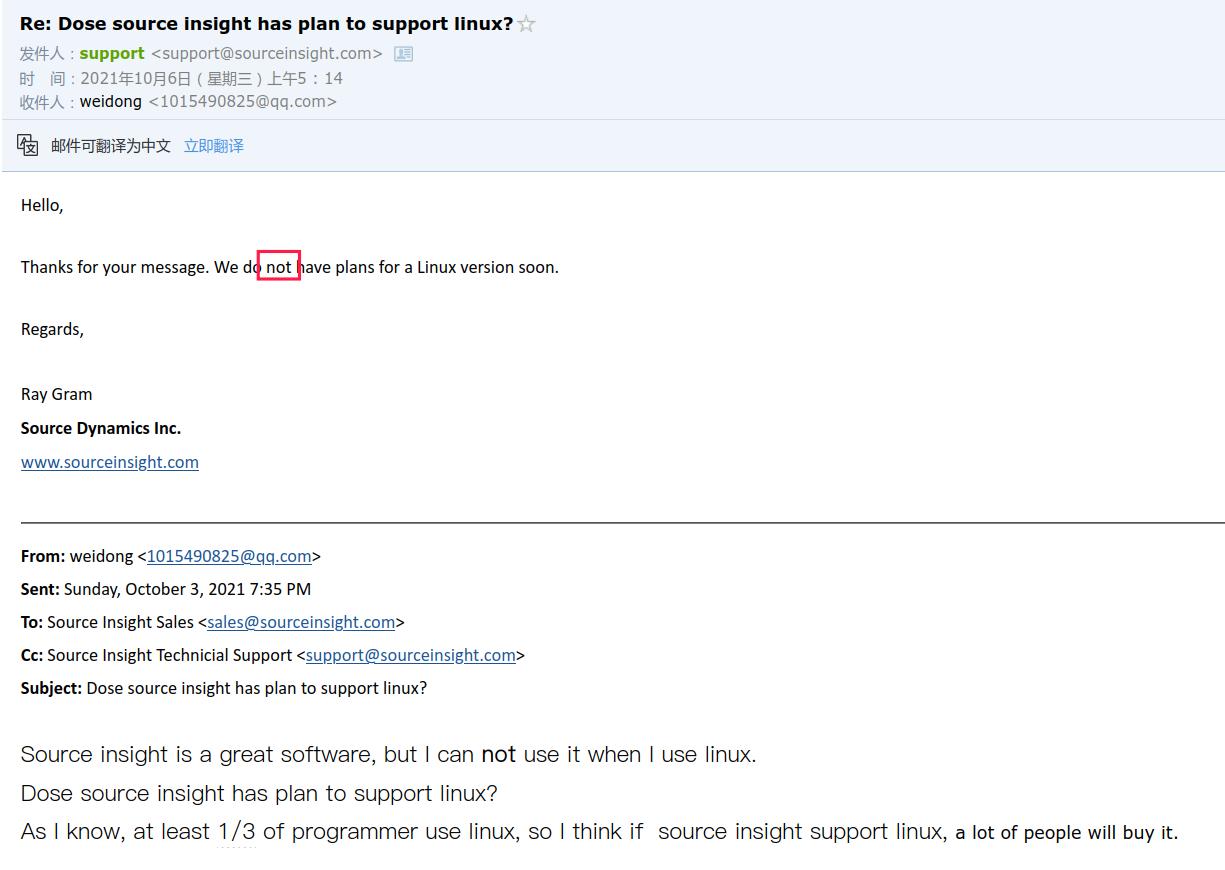Click the green sender name "support"

112,54
